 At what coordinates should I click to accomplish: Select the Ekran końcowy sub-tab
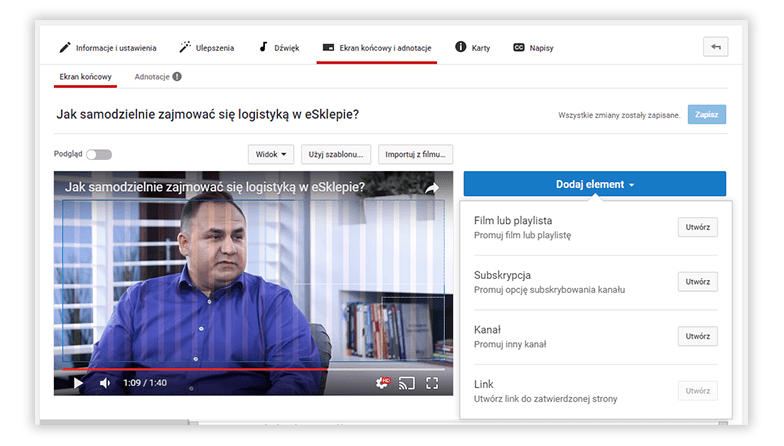point(86,76)
